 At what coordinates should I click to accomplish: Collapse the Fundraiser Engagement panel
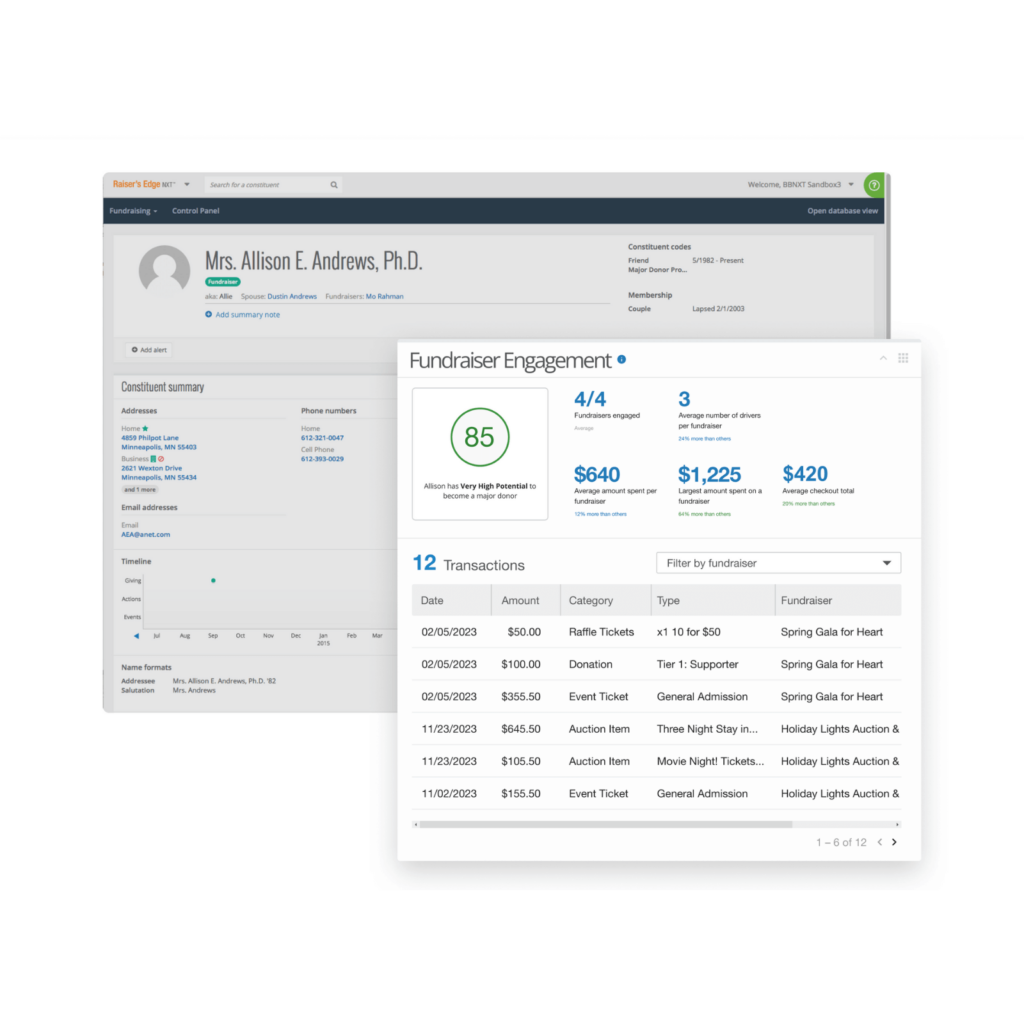click(883, 358)
